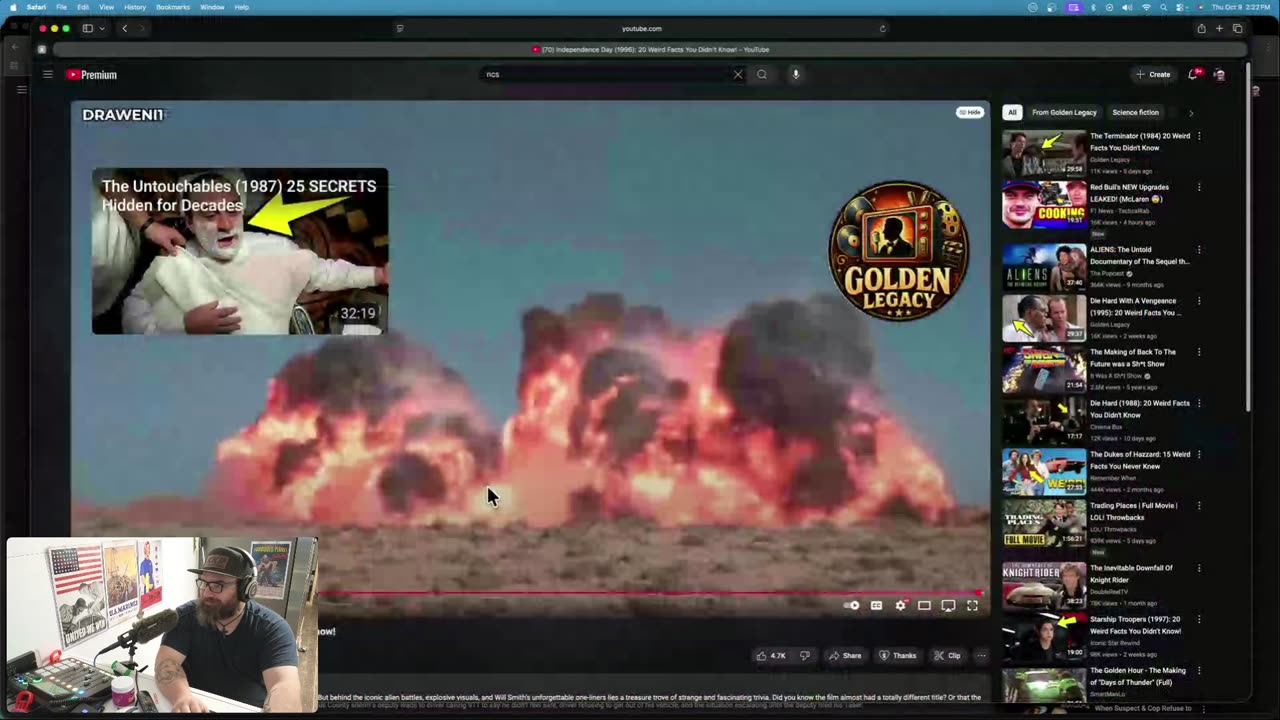Toggle closed captions in the player
This screenshot has width=1280, height=720.
pos(876,605)
